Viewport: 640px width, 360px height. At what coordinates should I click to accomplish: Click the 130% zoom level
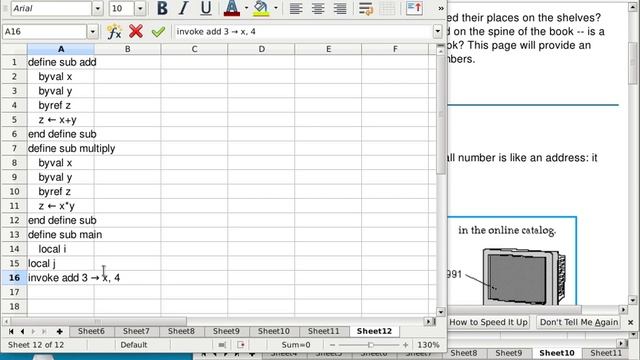428,345
